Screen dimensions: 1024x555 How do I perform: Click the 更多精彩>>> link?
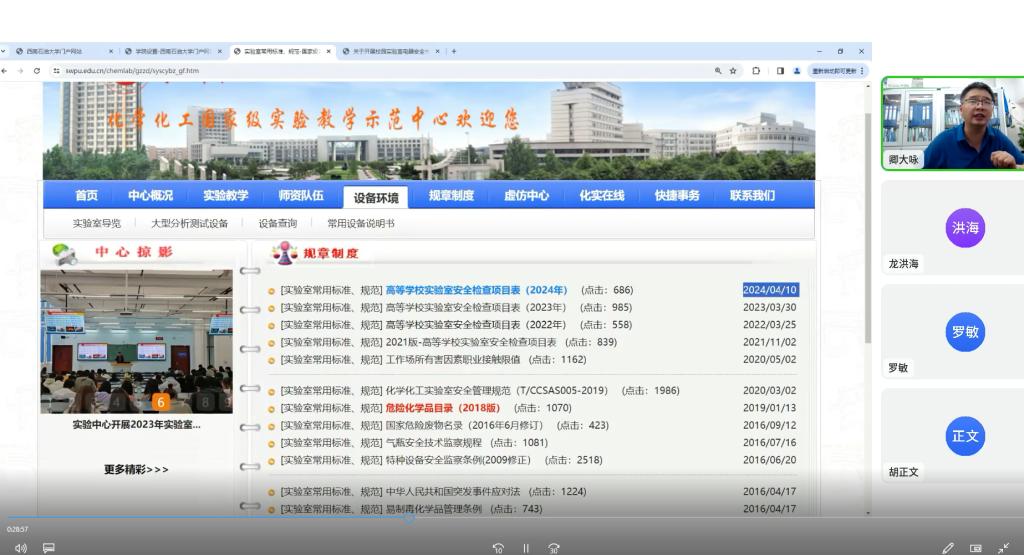coord(136,469)
